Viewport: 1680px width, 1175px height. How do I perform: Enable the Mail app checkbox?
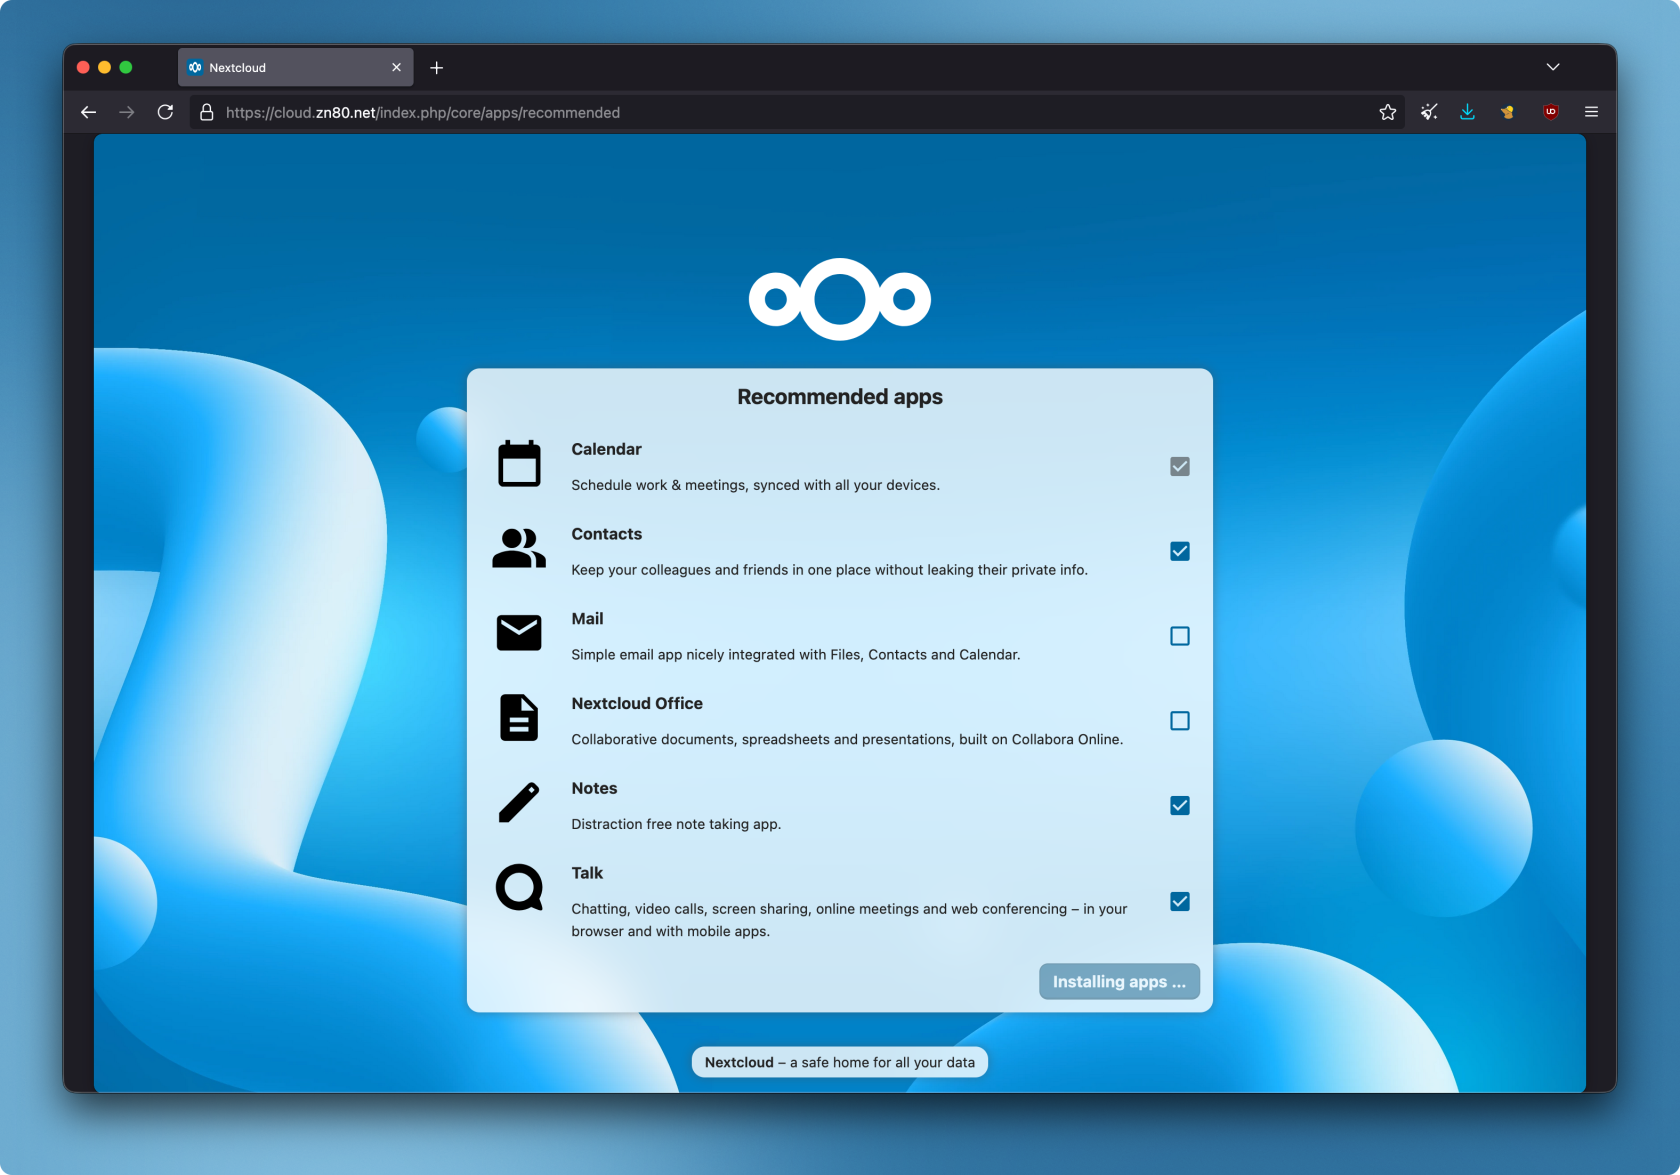tap(1180, 636)
